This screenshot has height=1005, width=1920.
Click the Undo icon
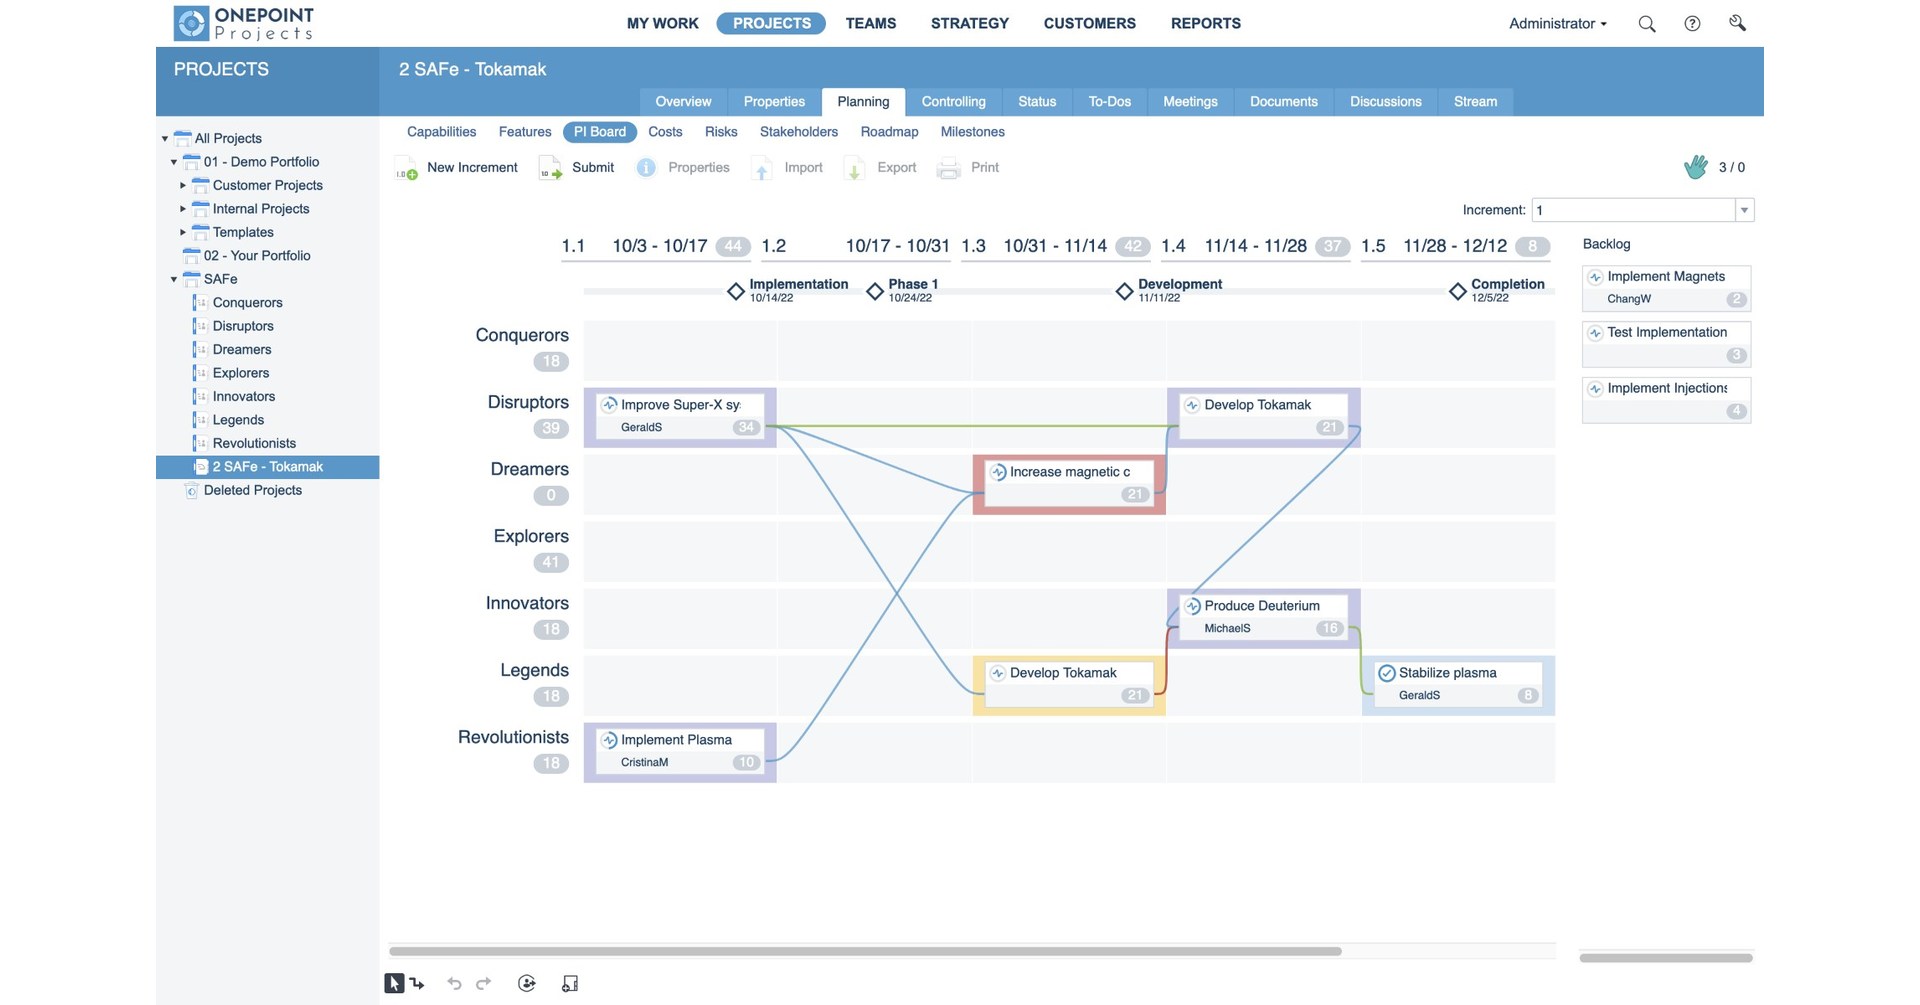click(x=454, y=983)
